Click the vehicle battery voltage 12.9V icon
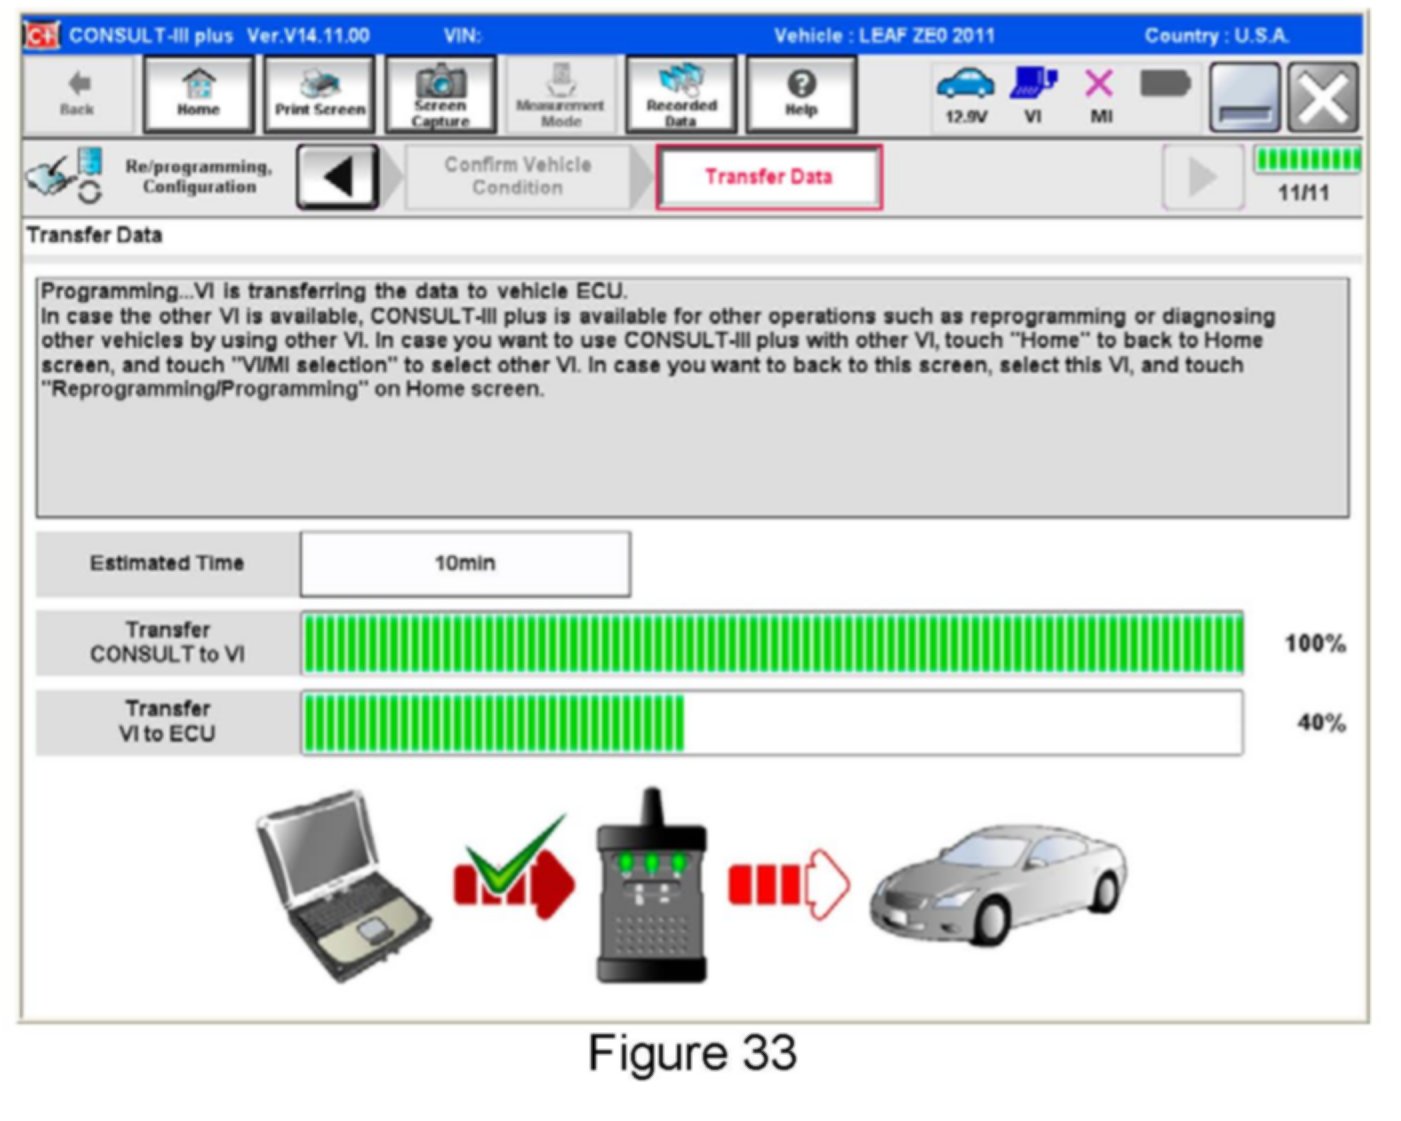This screenshot has height=1121, width=1401. (965, 93)
